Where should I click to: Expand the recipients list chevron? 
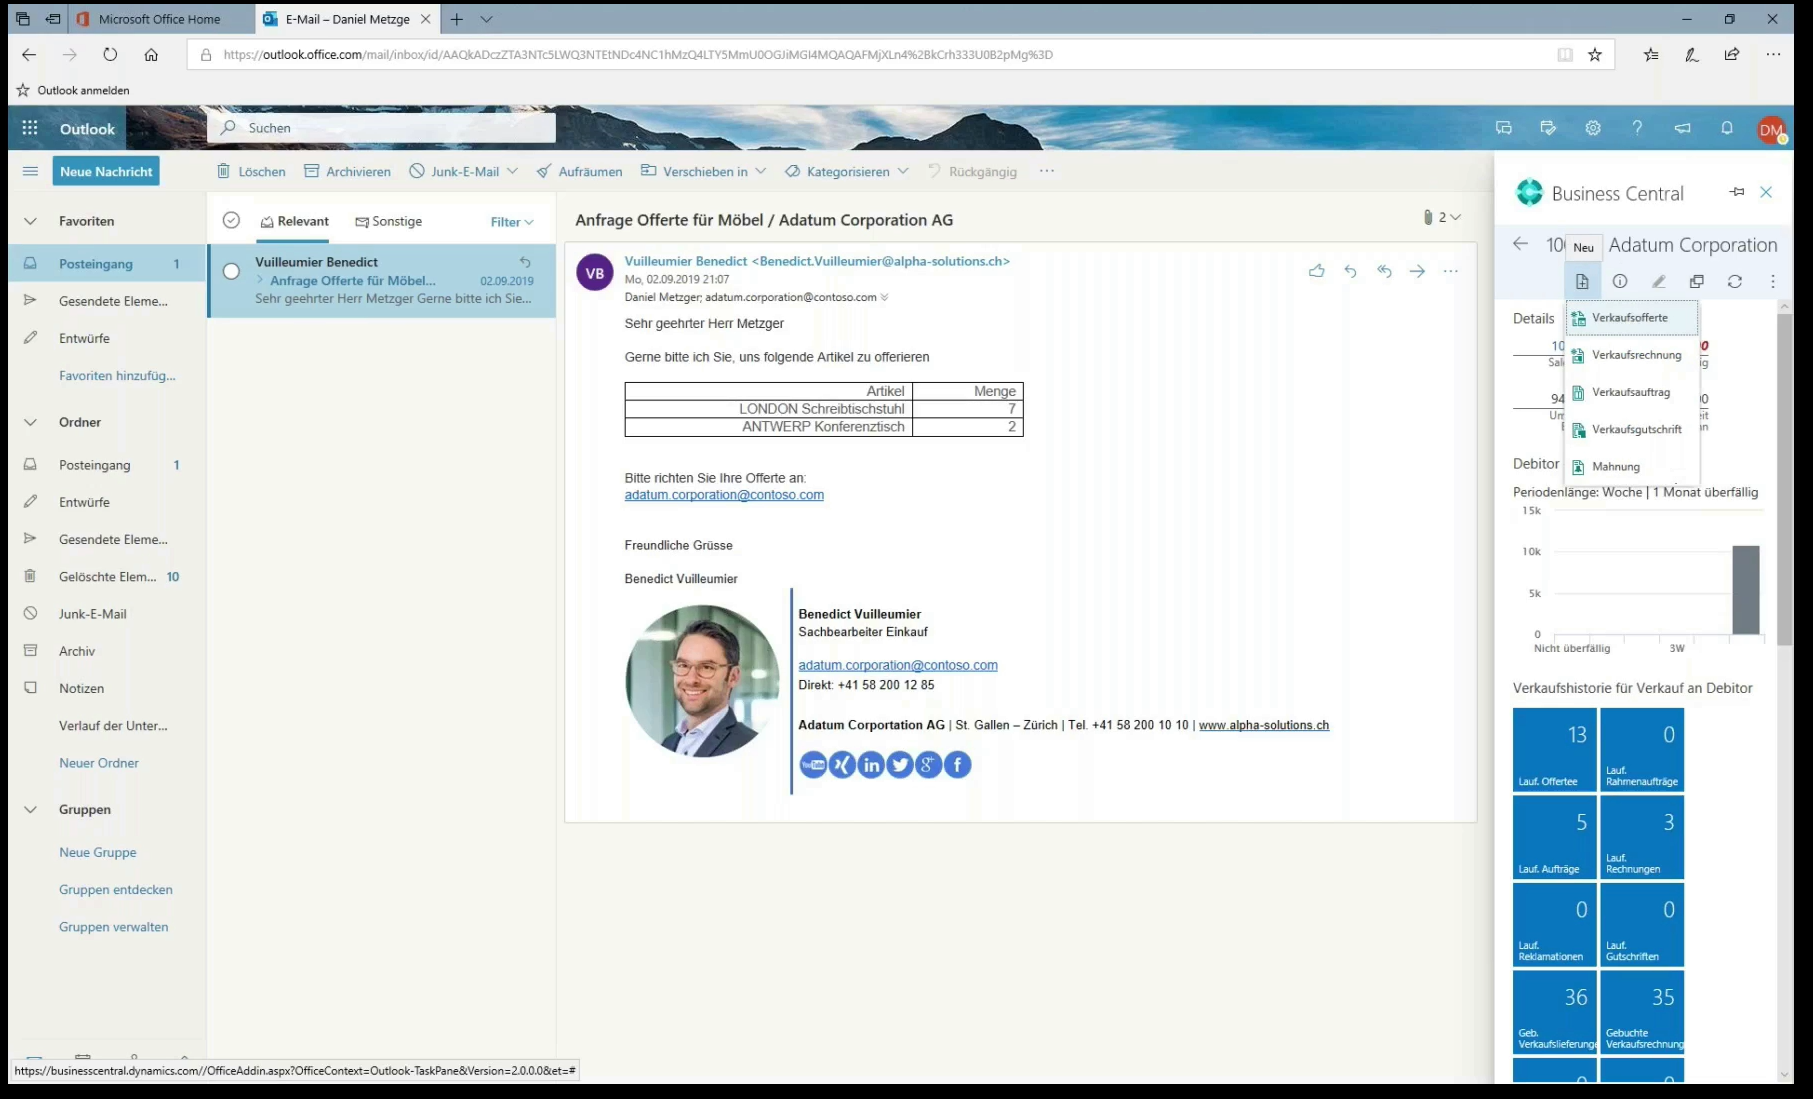(884, 297)
